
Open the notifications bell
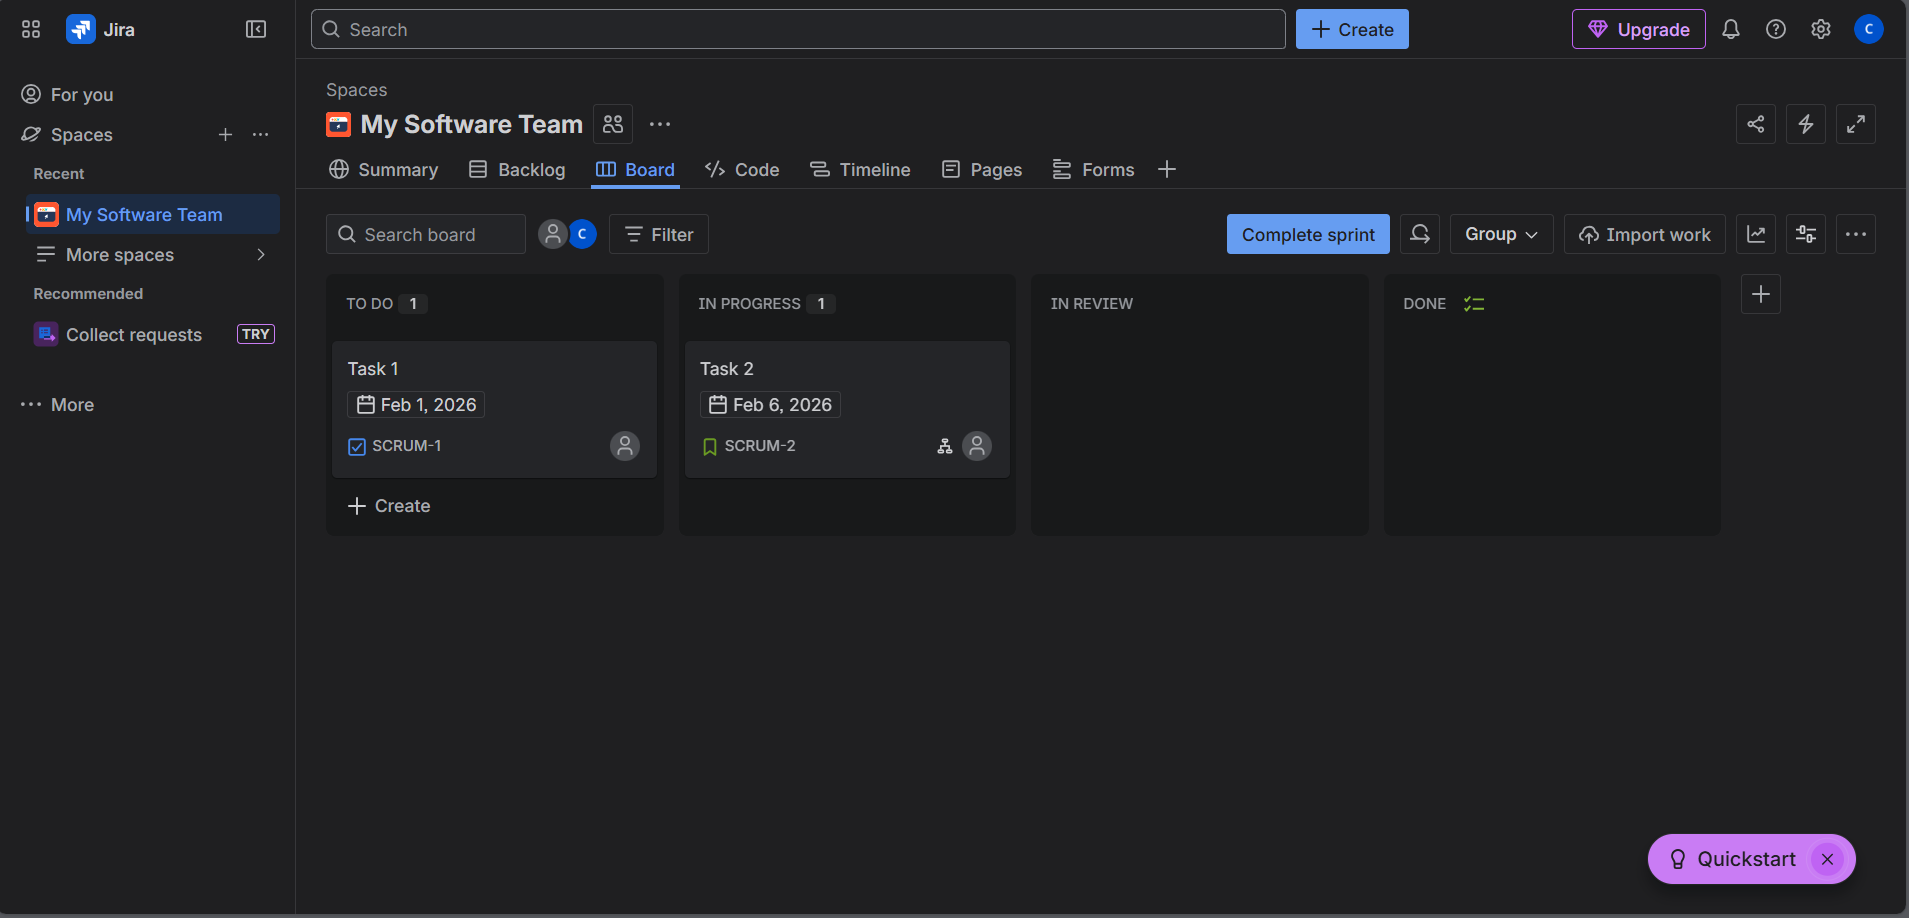[x=1730, y=30]
